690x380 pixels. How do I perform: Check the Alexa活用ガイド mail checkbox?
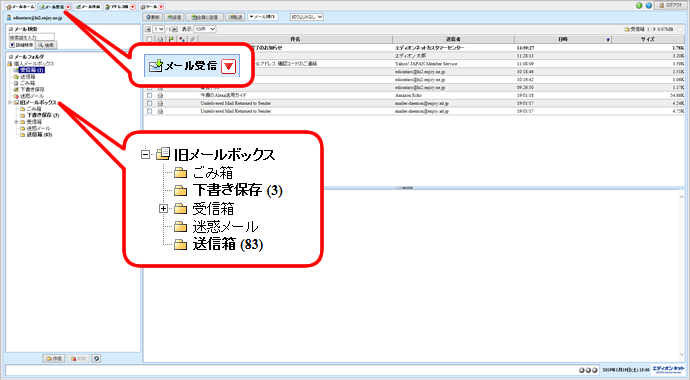(x=150, y=95)
